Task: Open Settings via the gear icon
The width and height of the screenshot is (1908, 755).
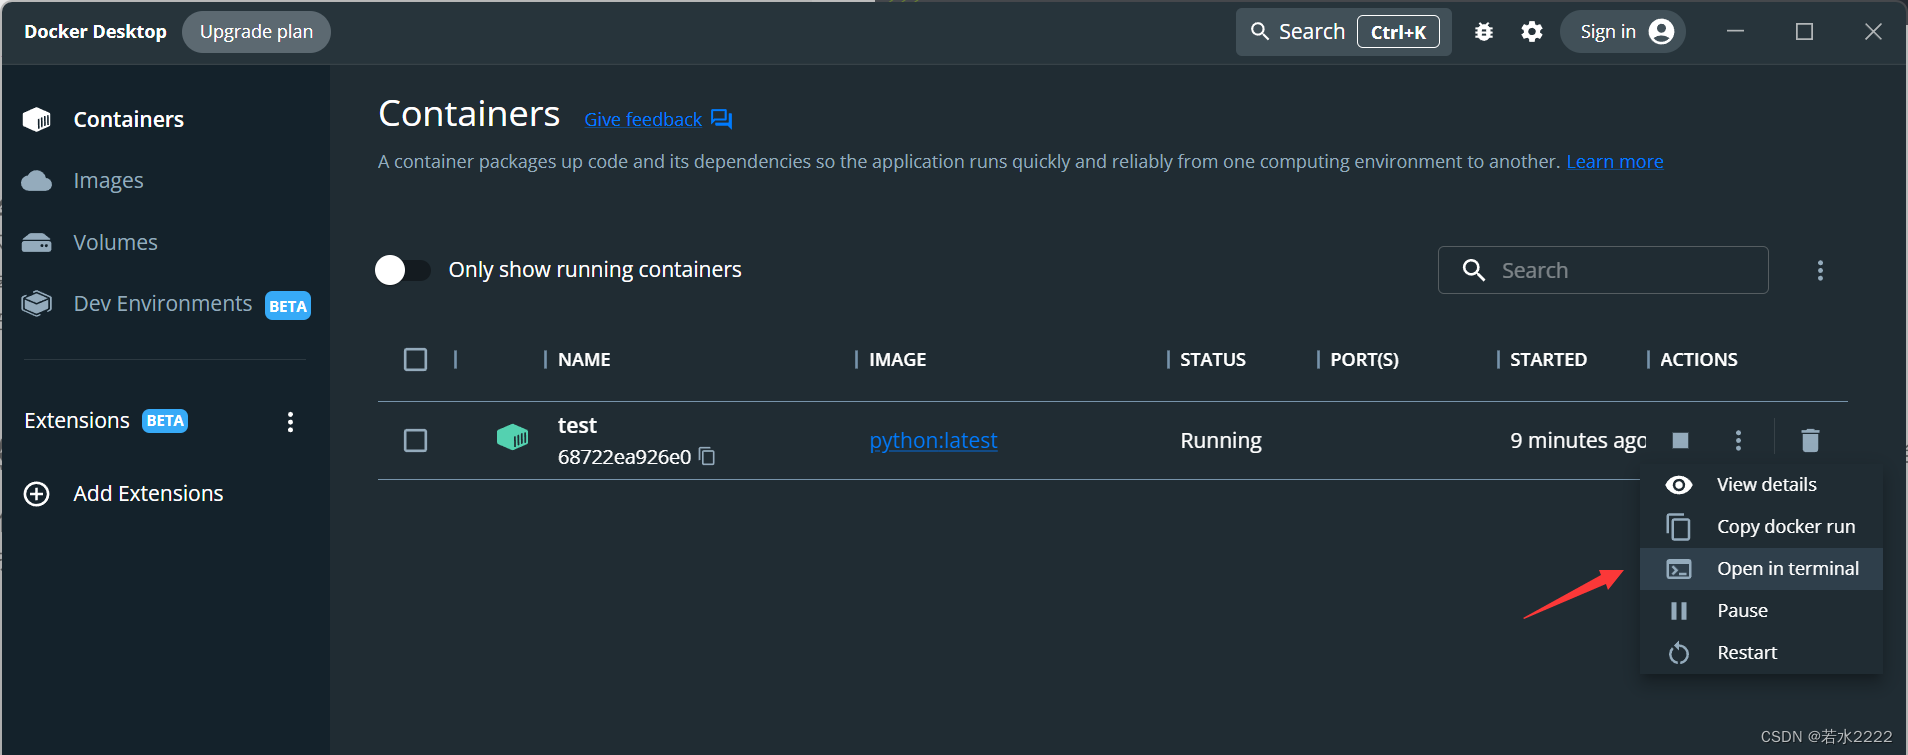Action: (1532, 32)
